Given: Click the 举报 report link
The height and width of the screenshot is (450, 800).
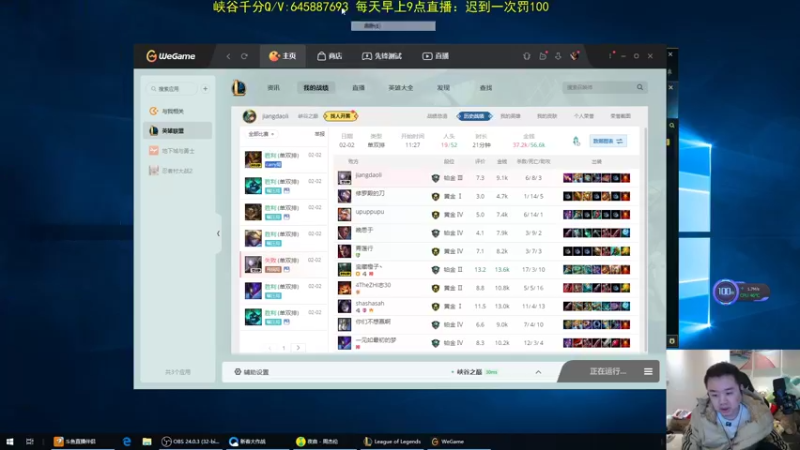Looking at the screenshot, I should [x=319, y=134].
